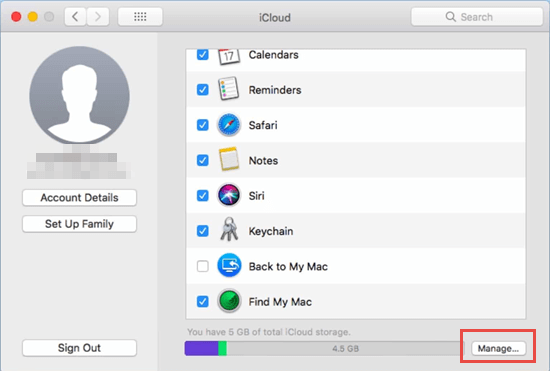
Task: Uncheck the Calendars checkbox
Action: click(202, 54)
